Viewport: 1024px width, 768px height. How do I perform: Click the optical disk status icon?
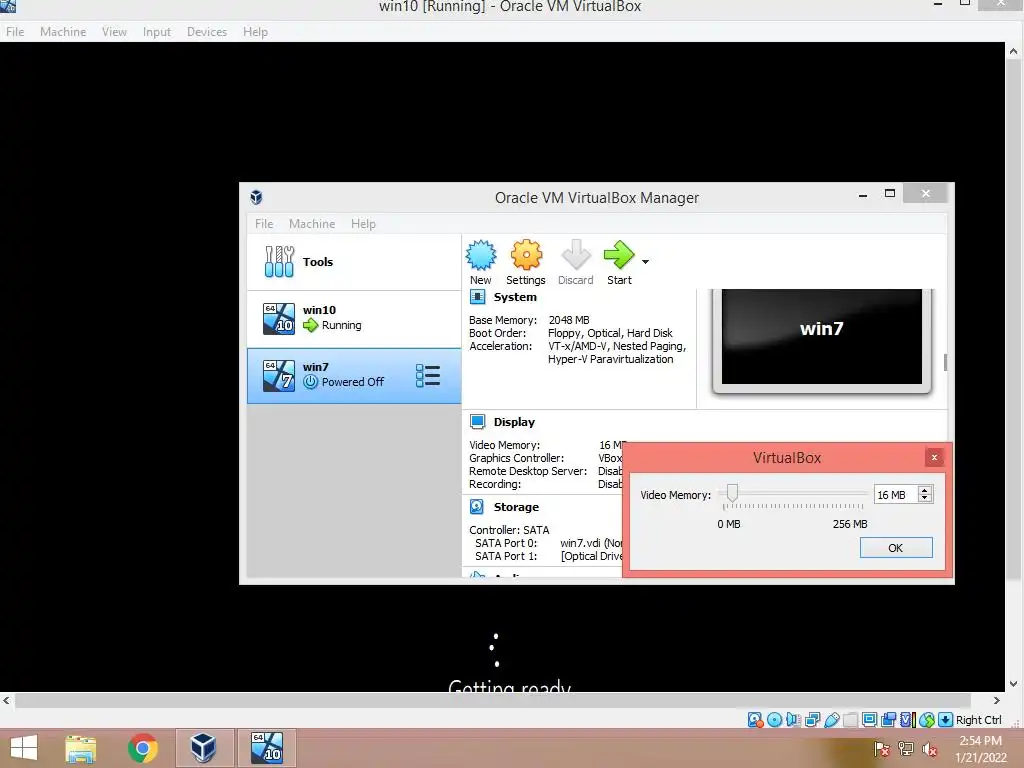point(775,720)
